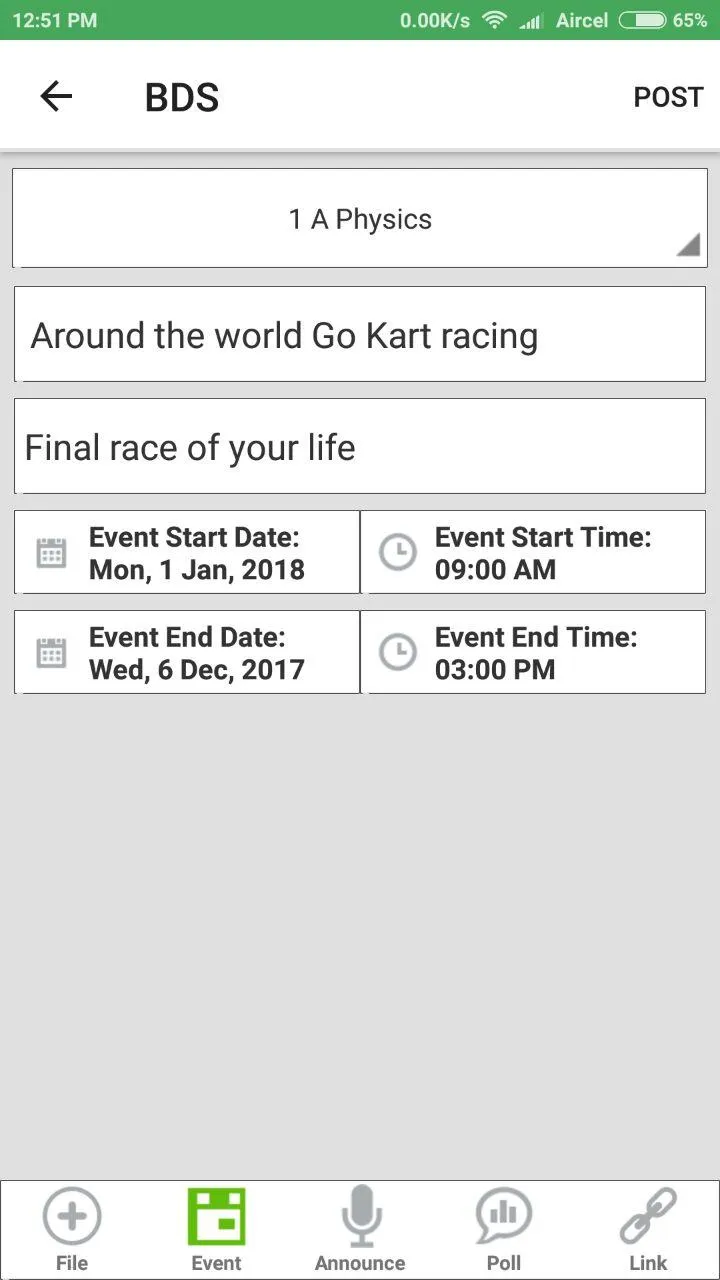This screenshot has width=720, height=1280.
Task: Change start date Mon, 1 Jan, 2018
Action: click(197, 570)
